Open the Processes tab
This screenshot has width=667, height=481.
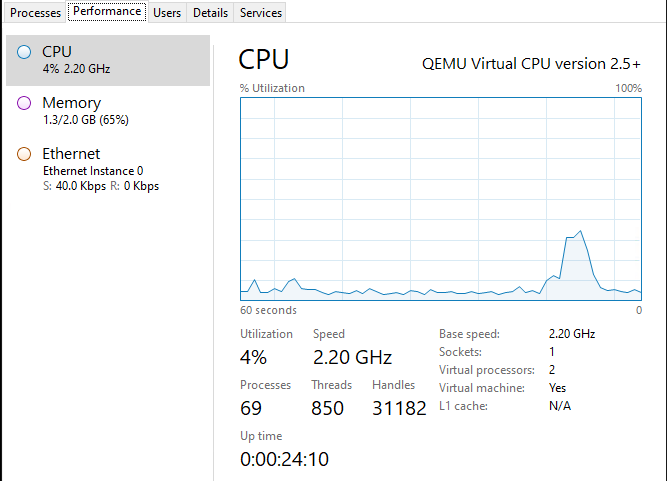pos(35,13)
